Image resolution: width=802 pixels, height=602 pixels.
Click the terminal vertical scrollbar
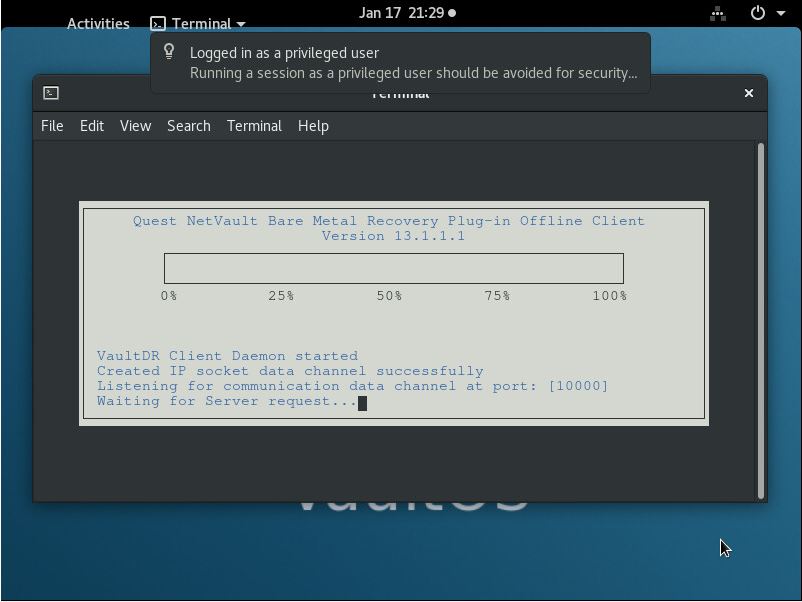761,321
